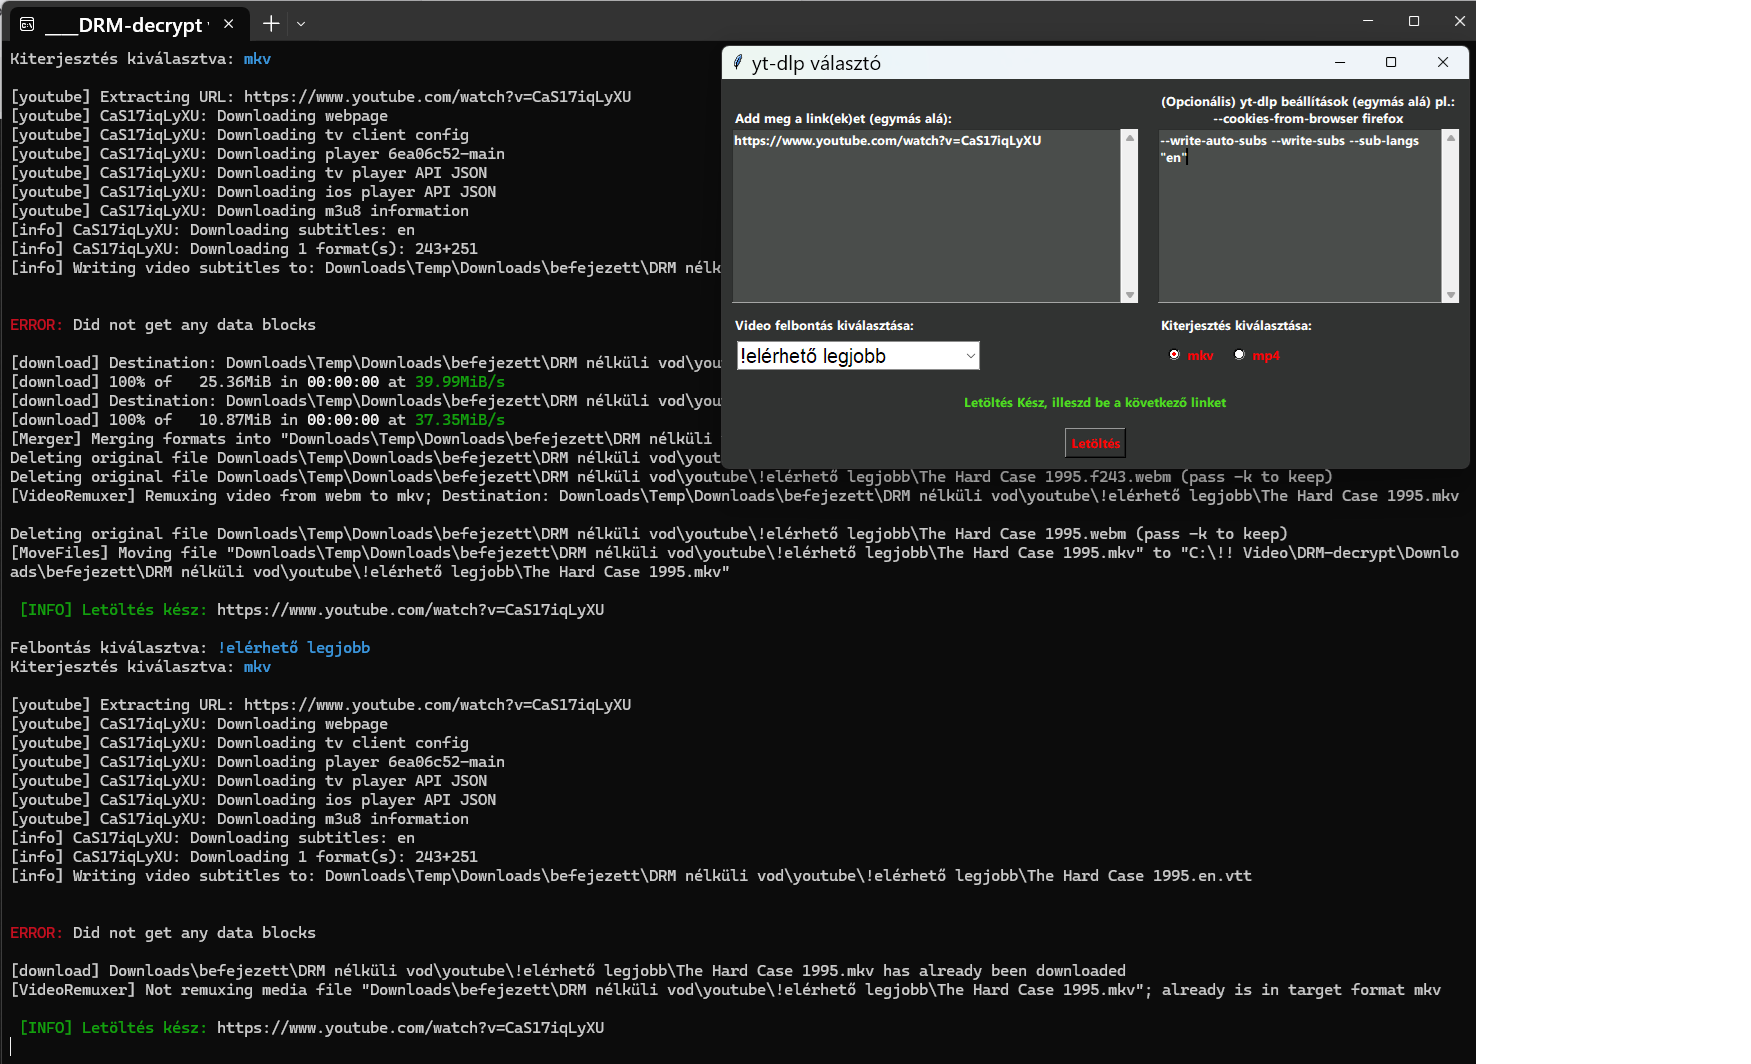Click the 'Add meg a link(ek)et' label
1751x1064 pixels.
(843, 119)
